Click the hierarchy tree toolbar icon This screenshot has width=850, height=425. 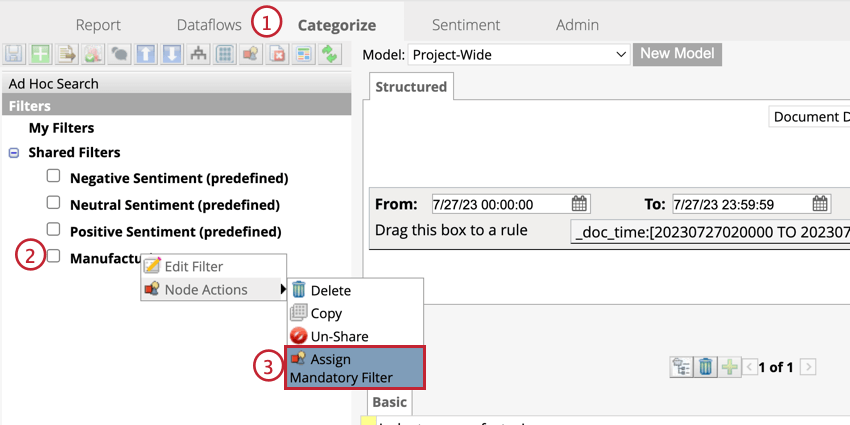click(198, 54)
